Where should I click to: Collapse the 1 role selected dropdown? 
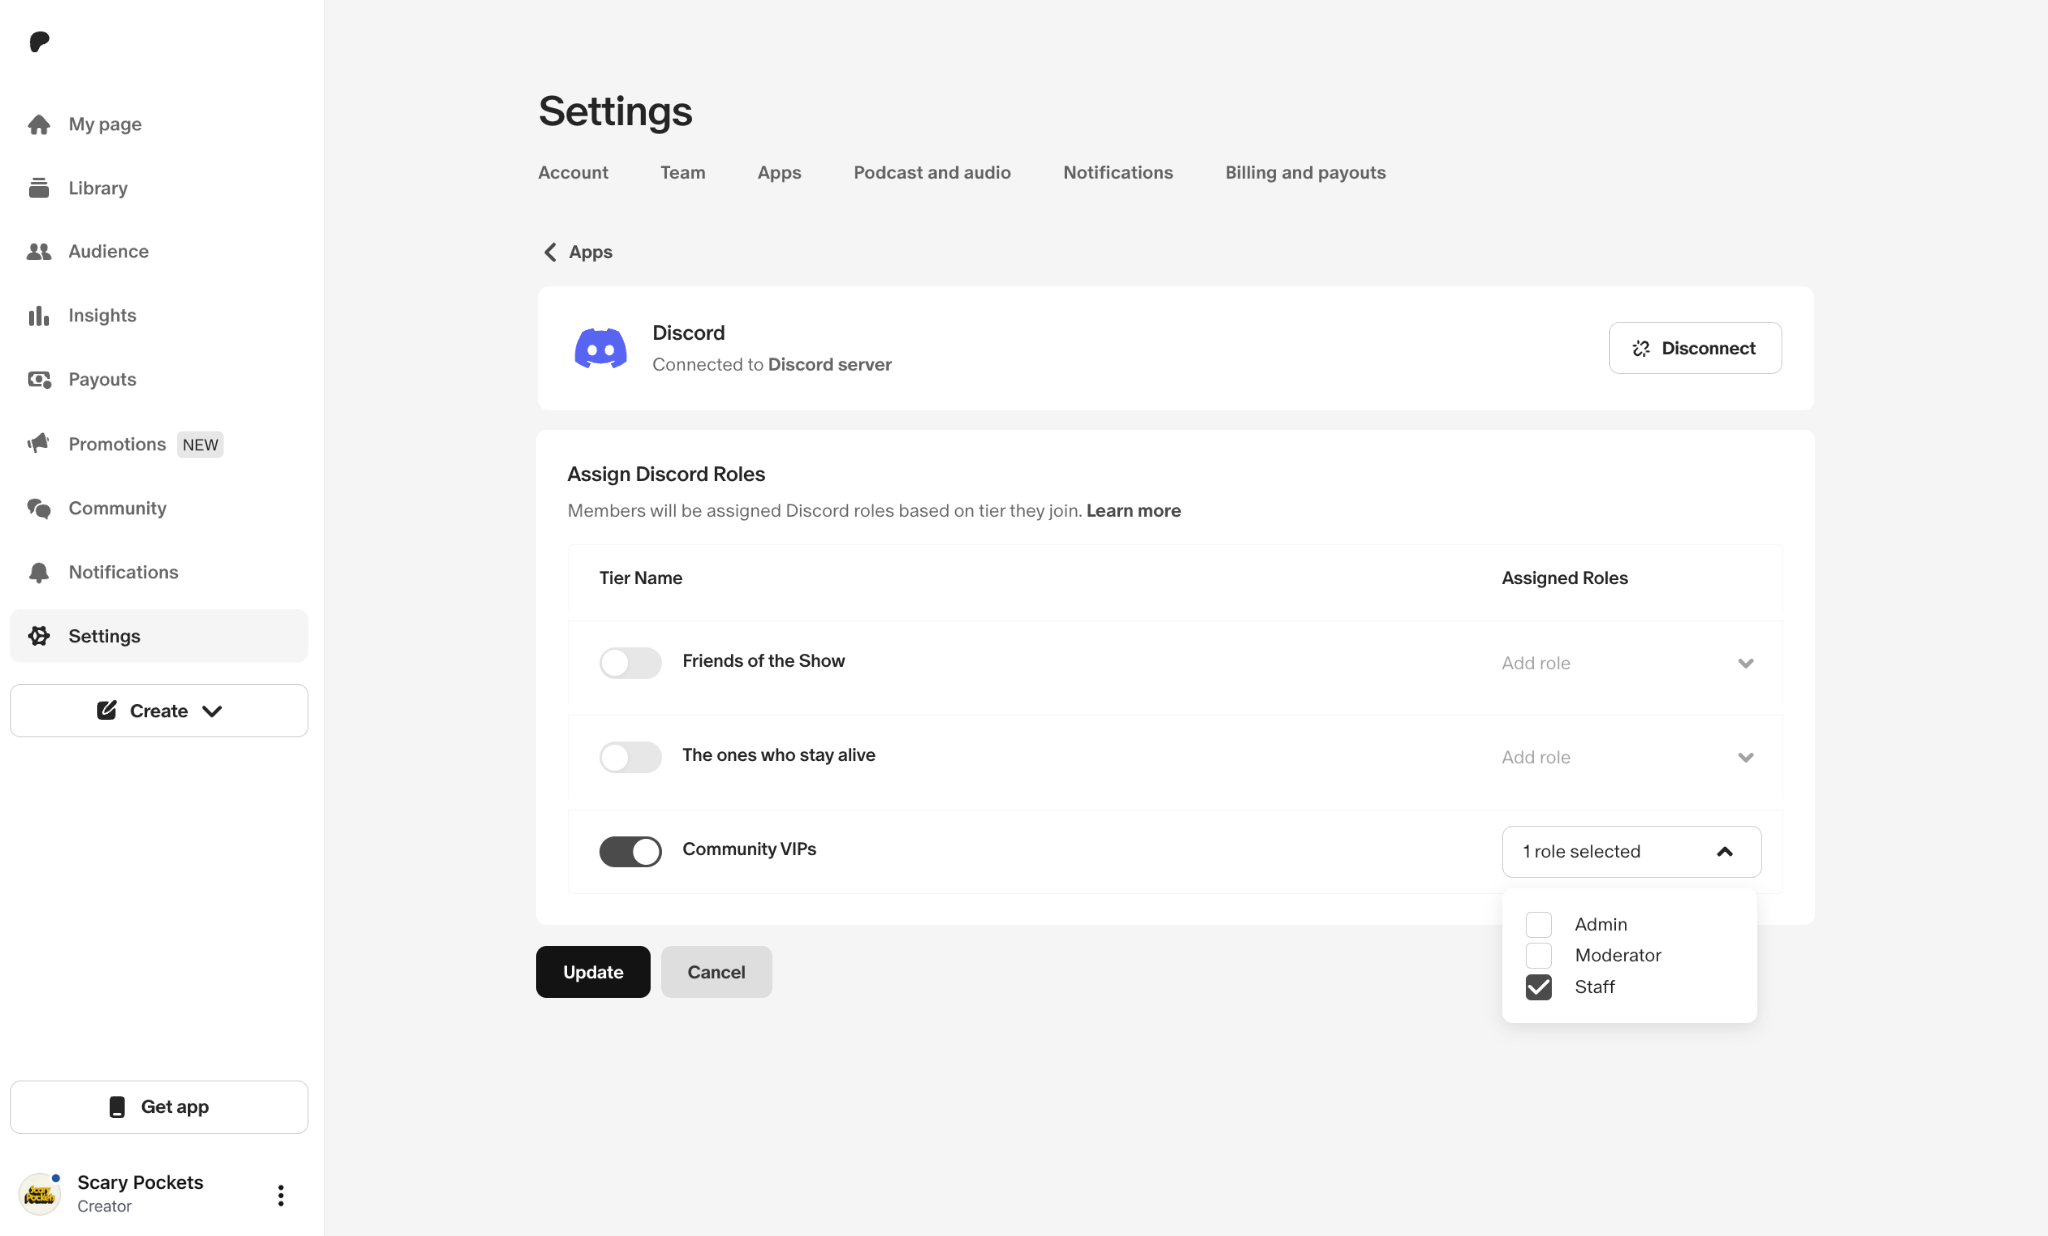[1631, 851]
